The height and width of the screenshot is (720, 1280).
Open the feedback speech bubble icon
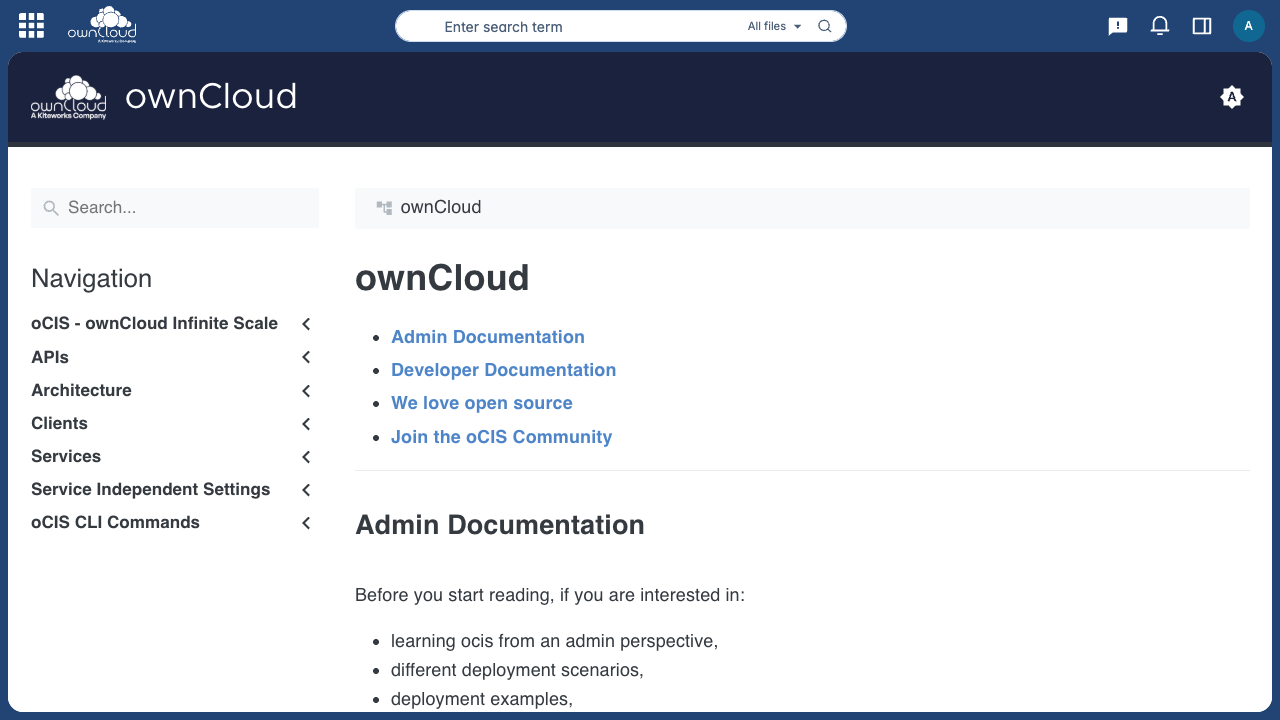pos(1118,26)
